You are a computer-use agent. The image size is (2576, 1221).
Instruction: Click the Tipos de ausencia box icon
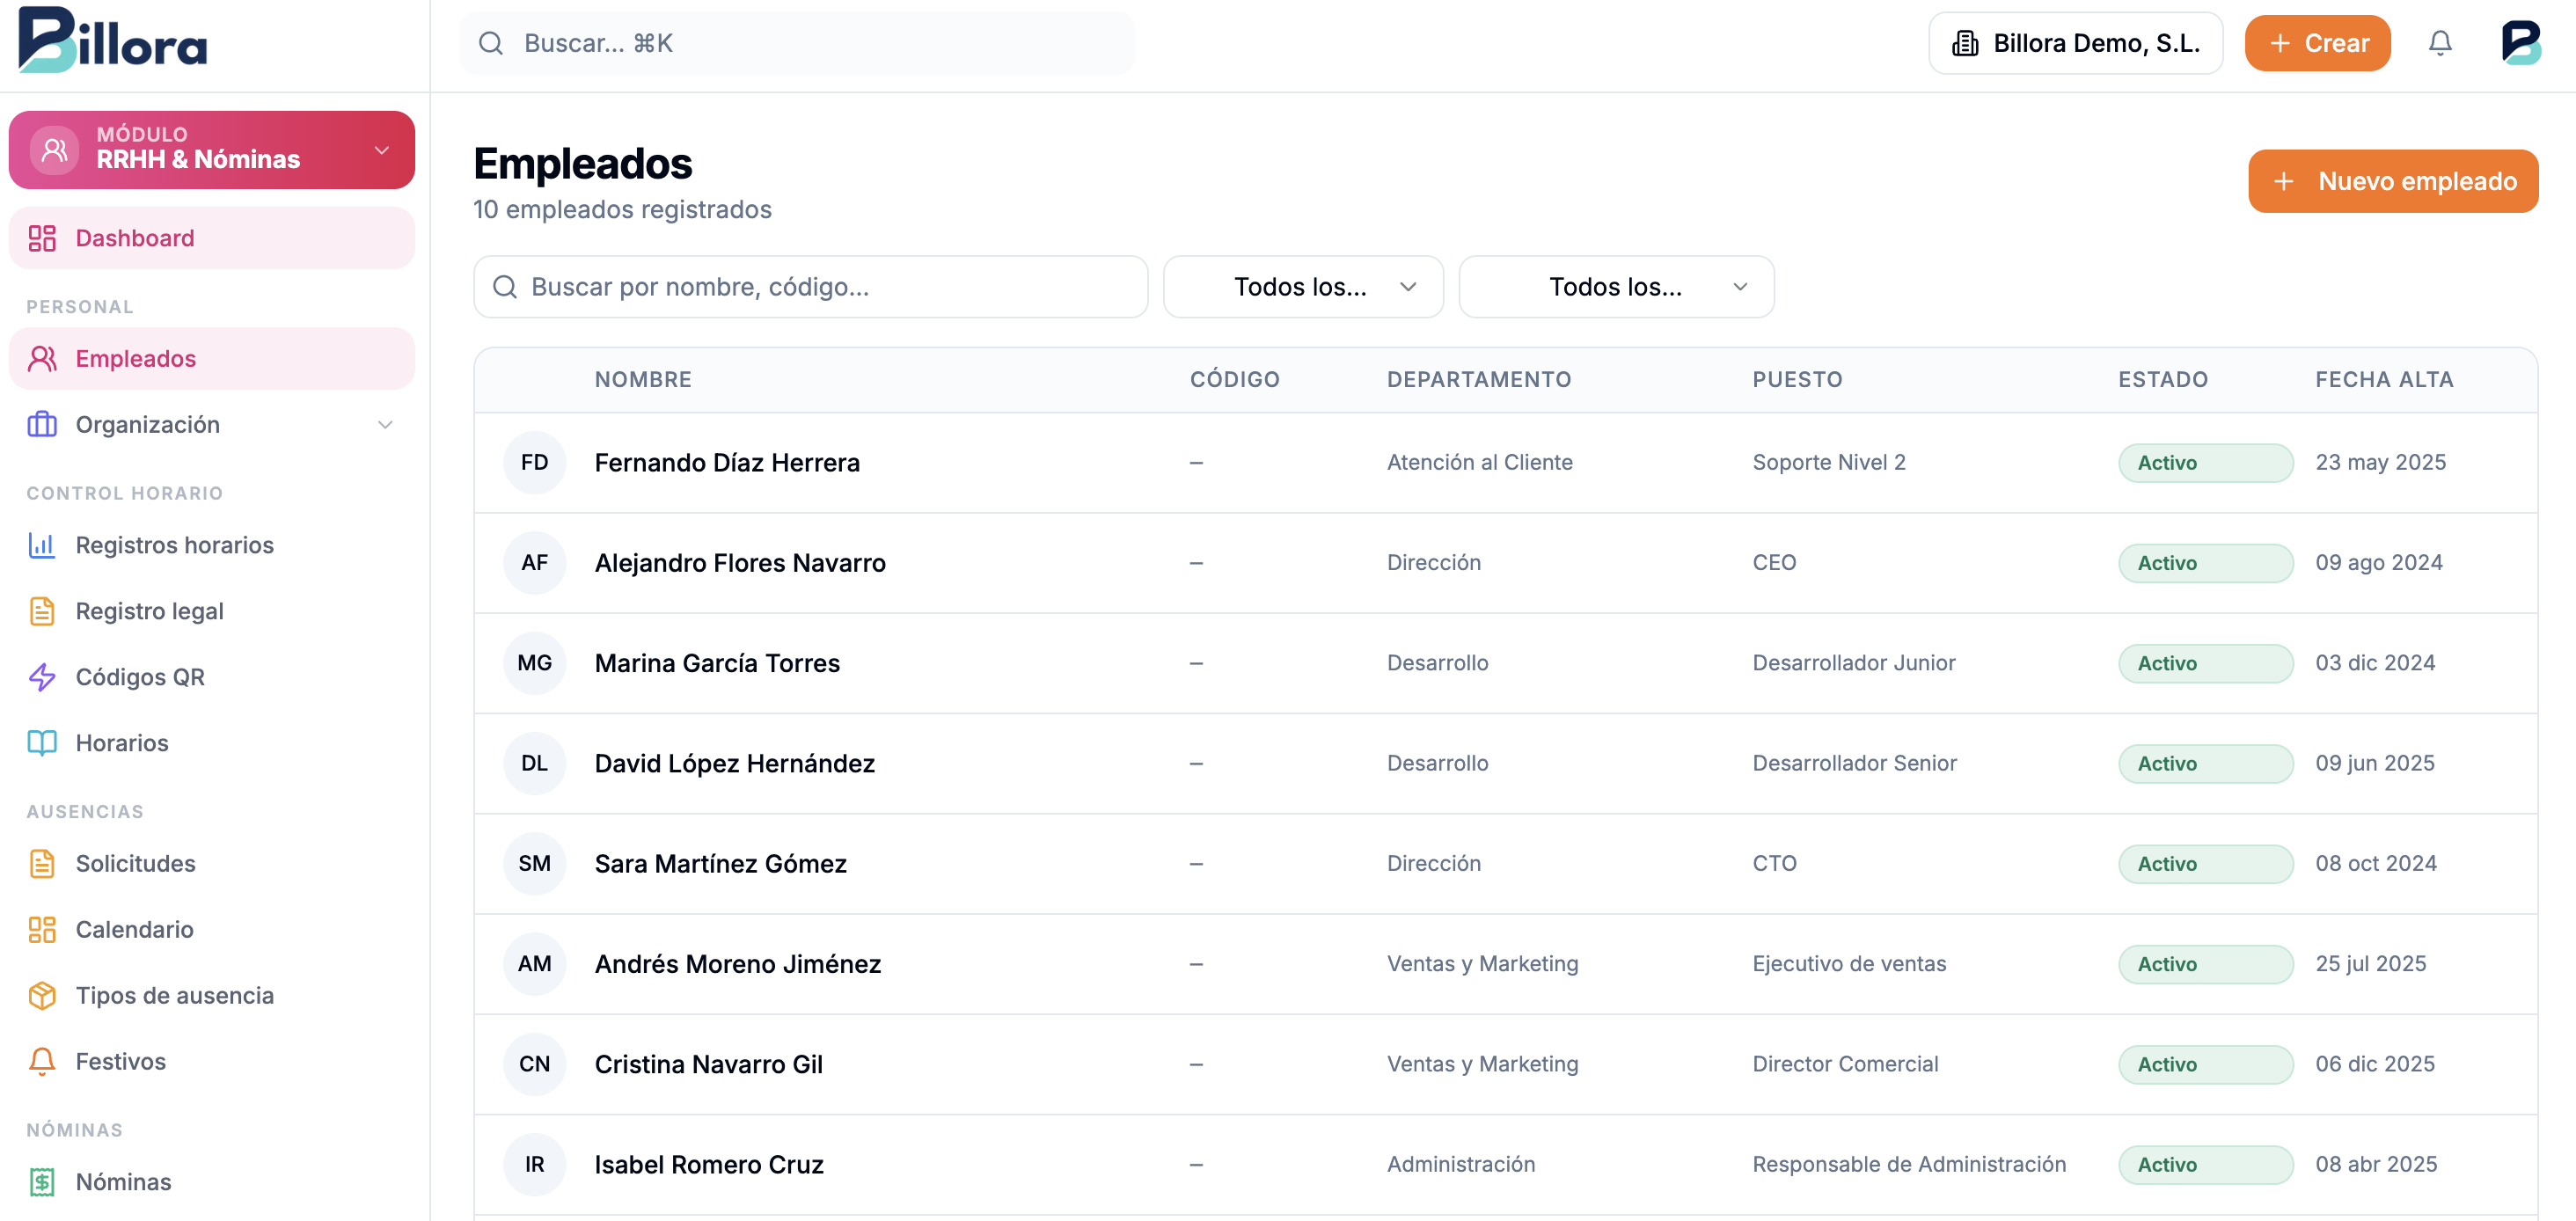pyautogui.click(x=42, y=995)
